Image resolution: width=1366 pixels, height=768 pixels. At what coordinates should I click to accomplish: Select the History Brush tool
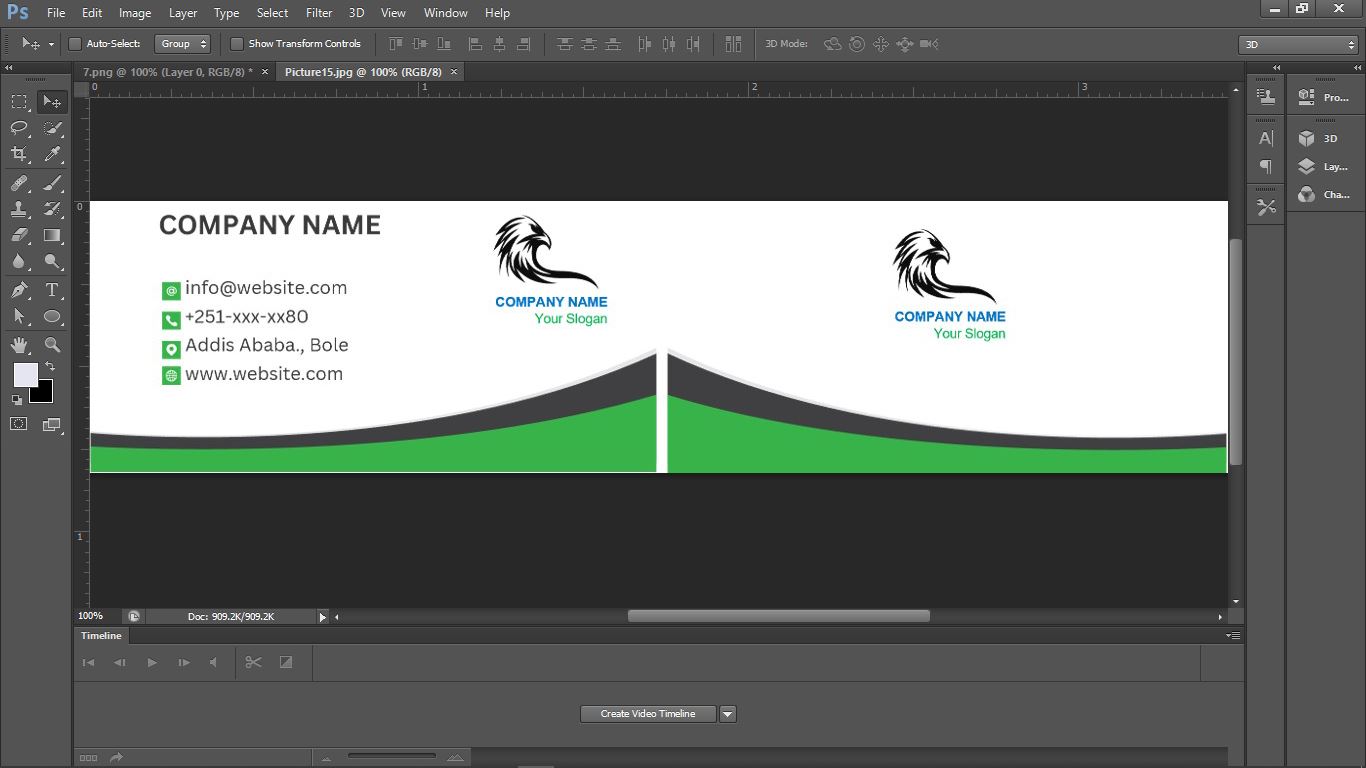pos(52,209)
